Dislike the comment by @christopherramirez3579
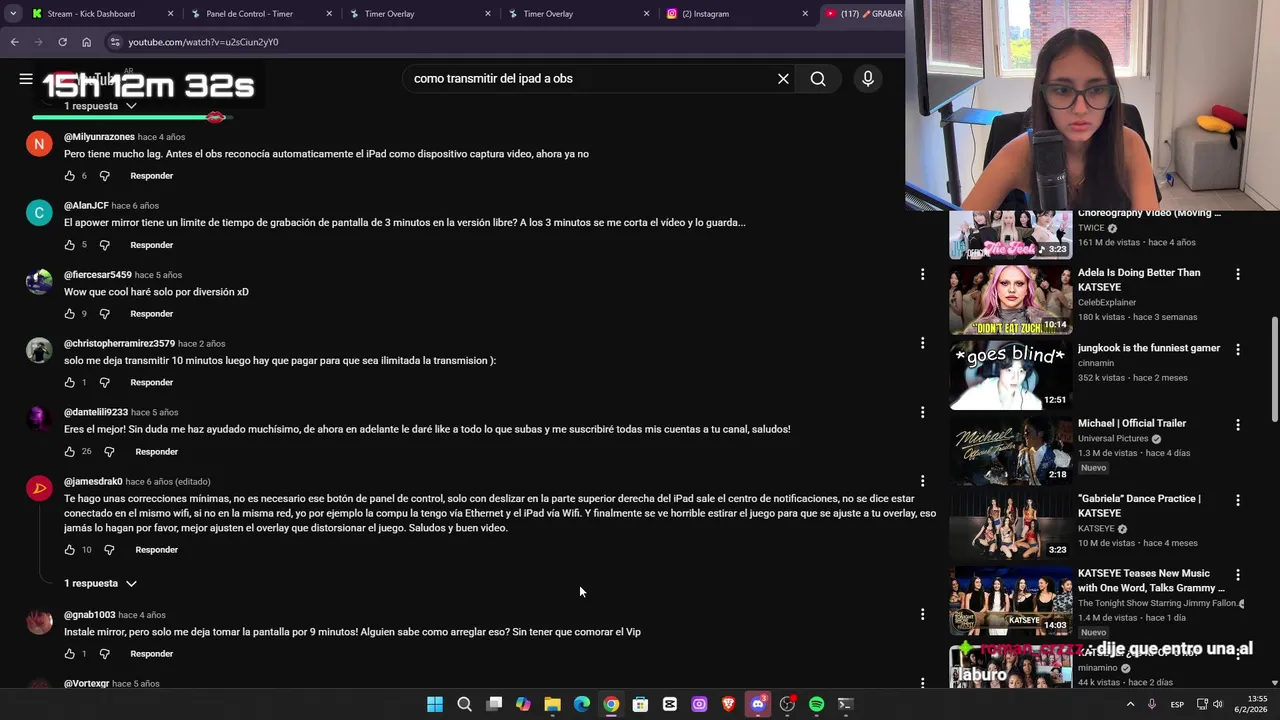 (104, 383)
